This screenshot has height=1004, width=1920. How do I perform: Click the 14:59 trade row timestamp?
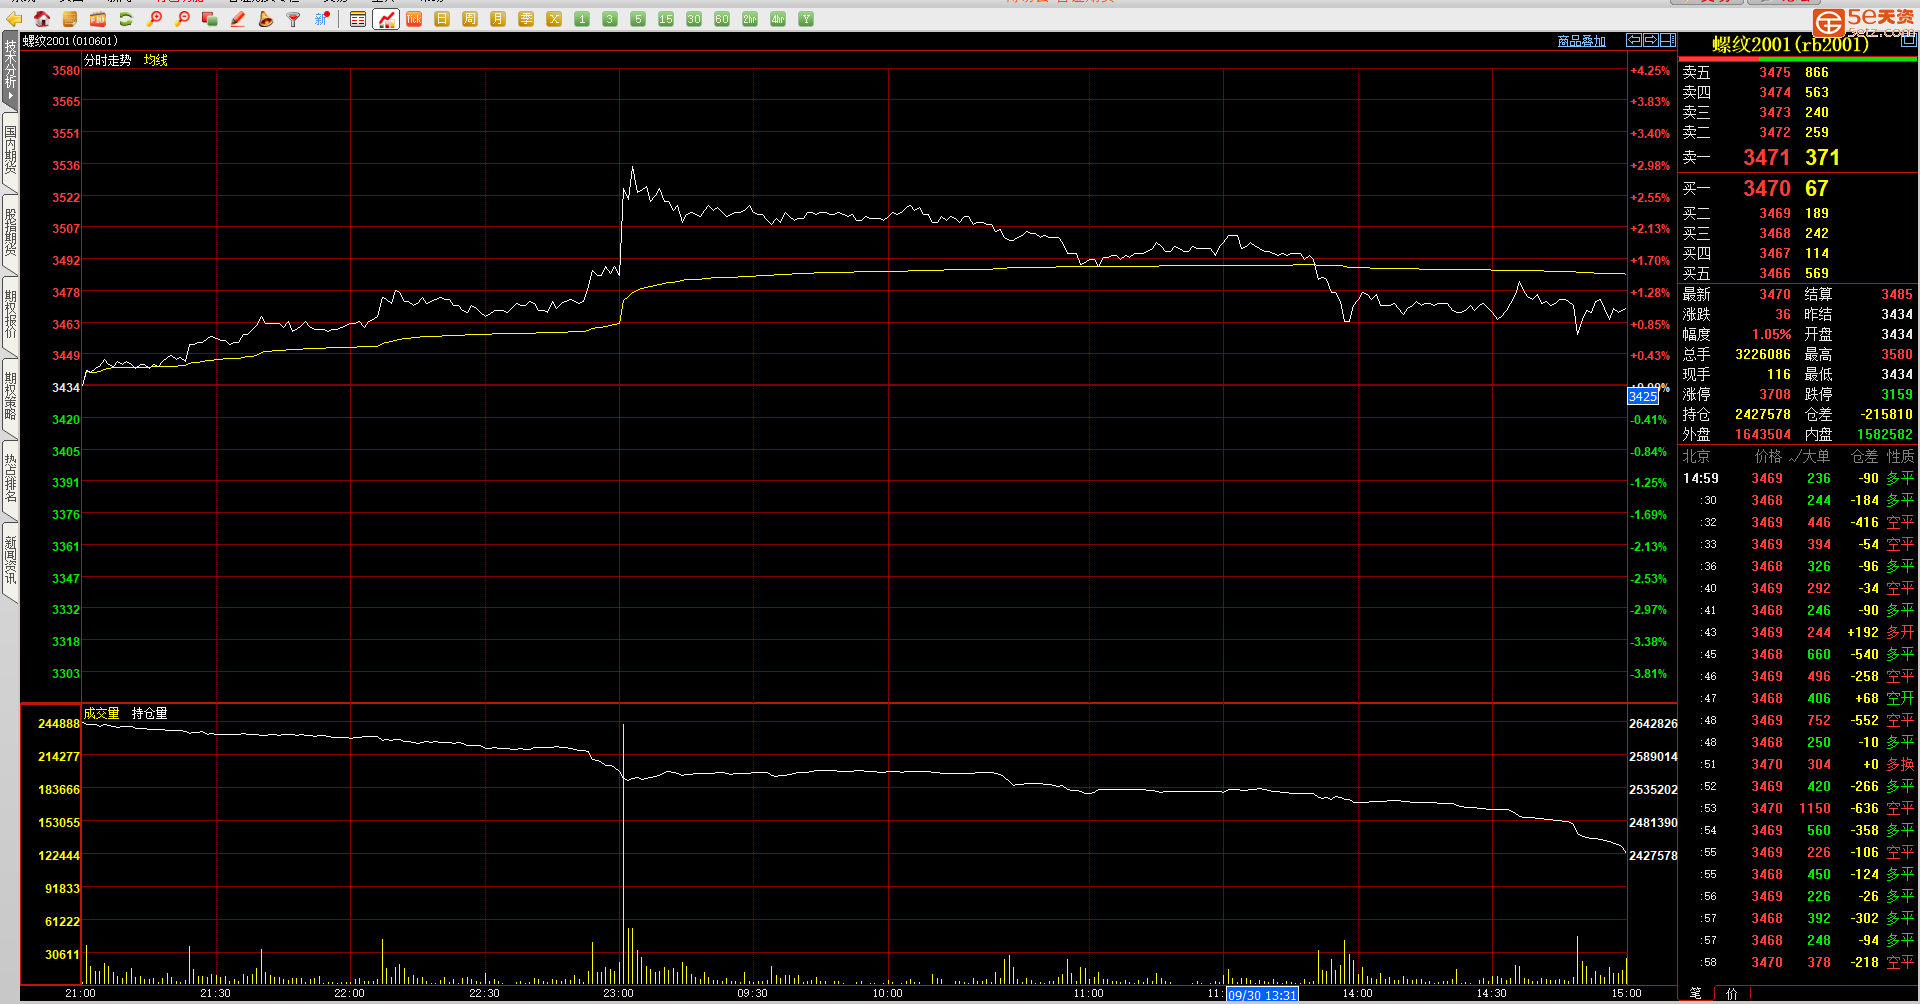[x=1701, y=478]
